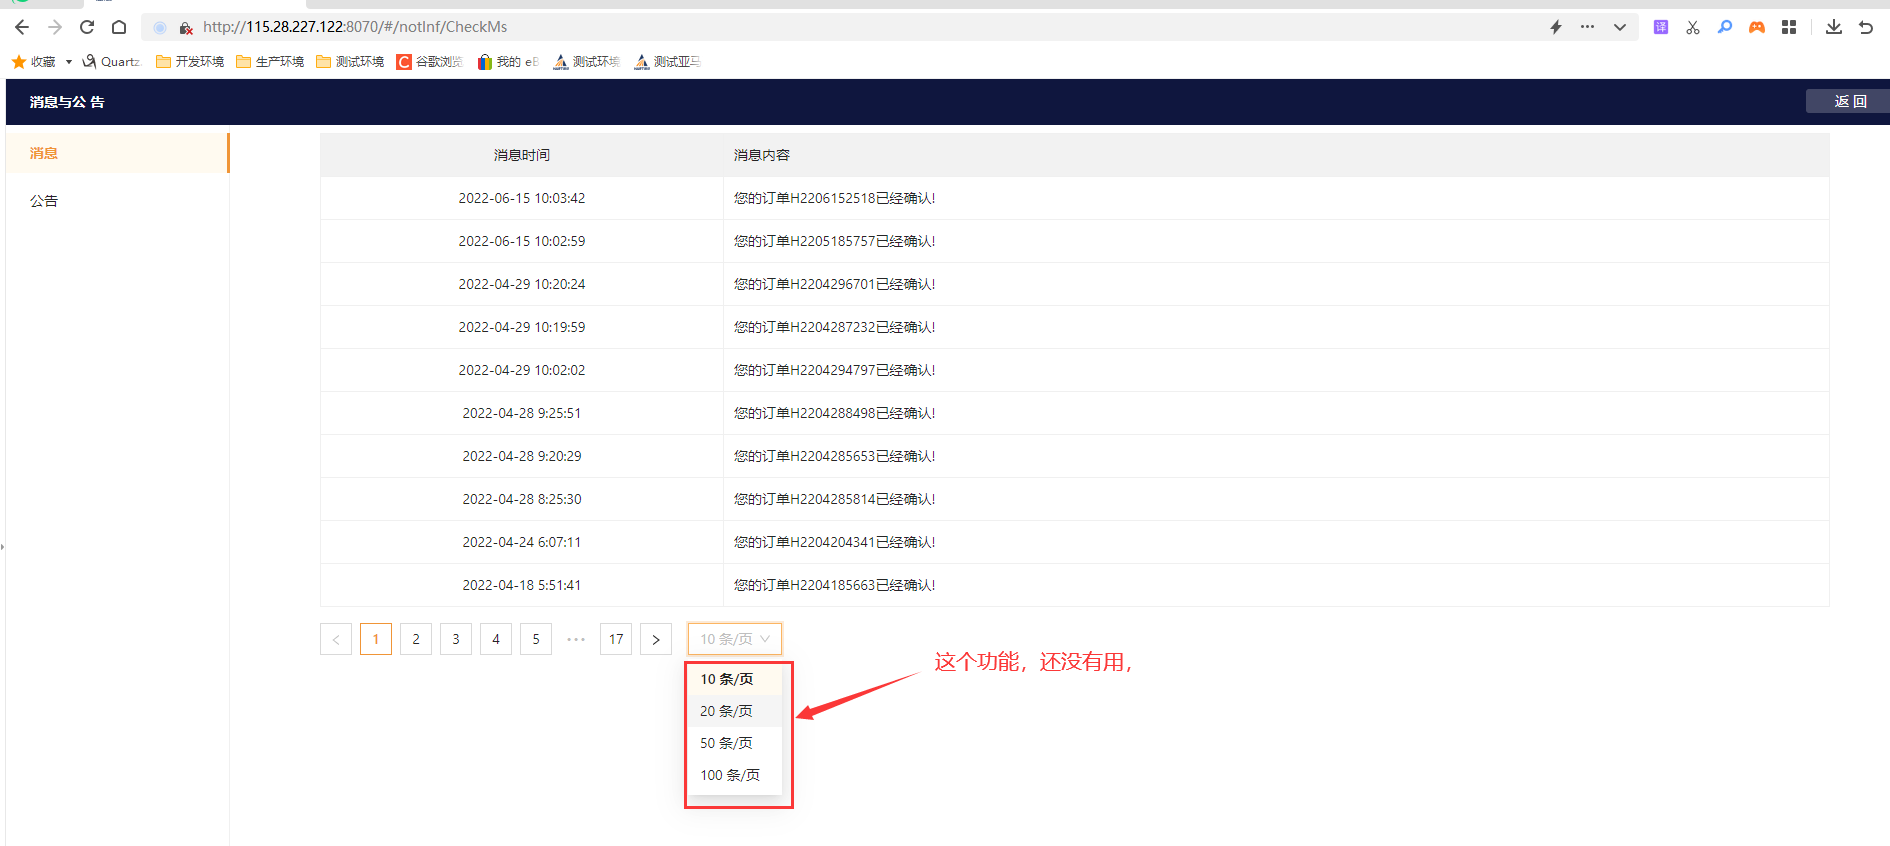Click the timestamp 2022-06-15 10:03:42

click(522, 198)
